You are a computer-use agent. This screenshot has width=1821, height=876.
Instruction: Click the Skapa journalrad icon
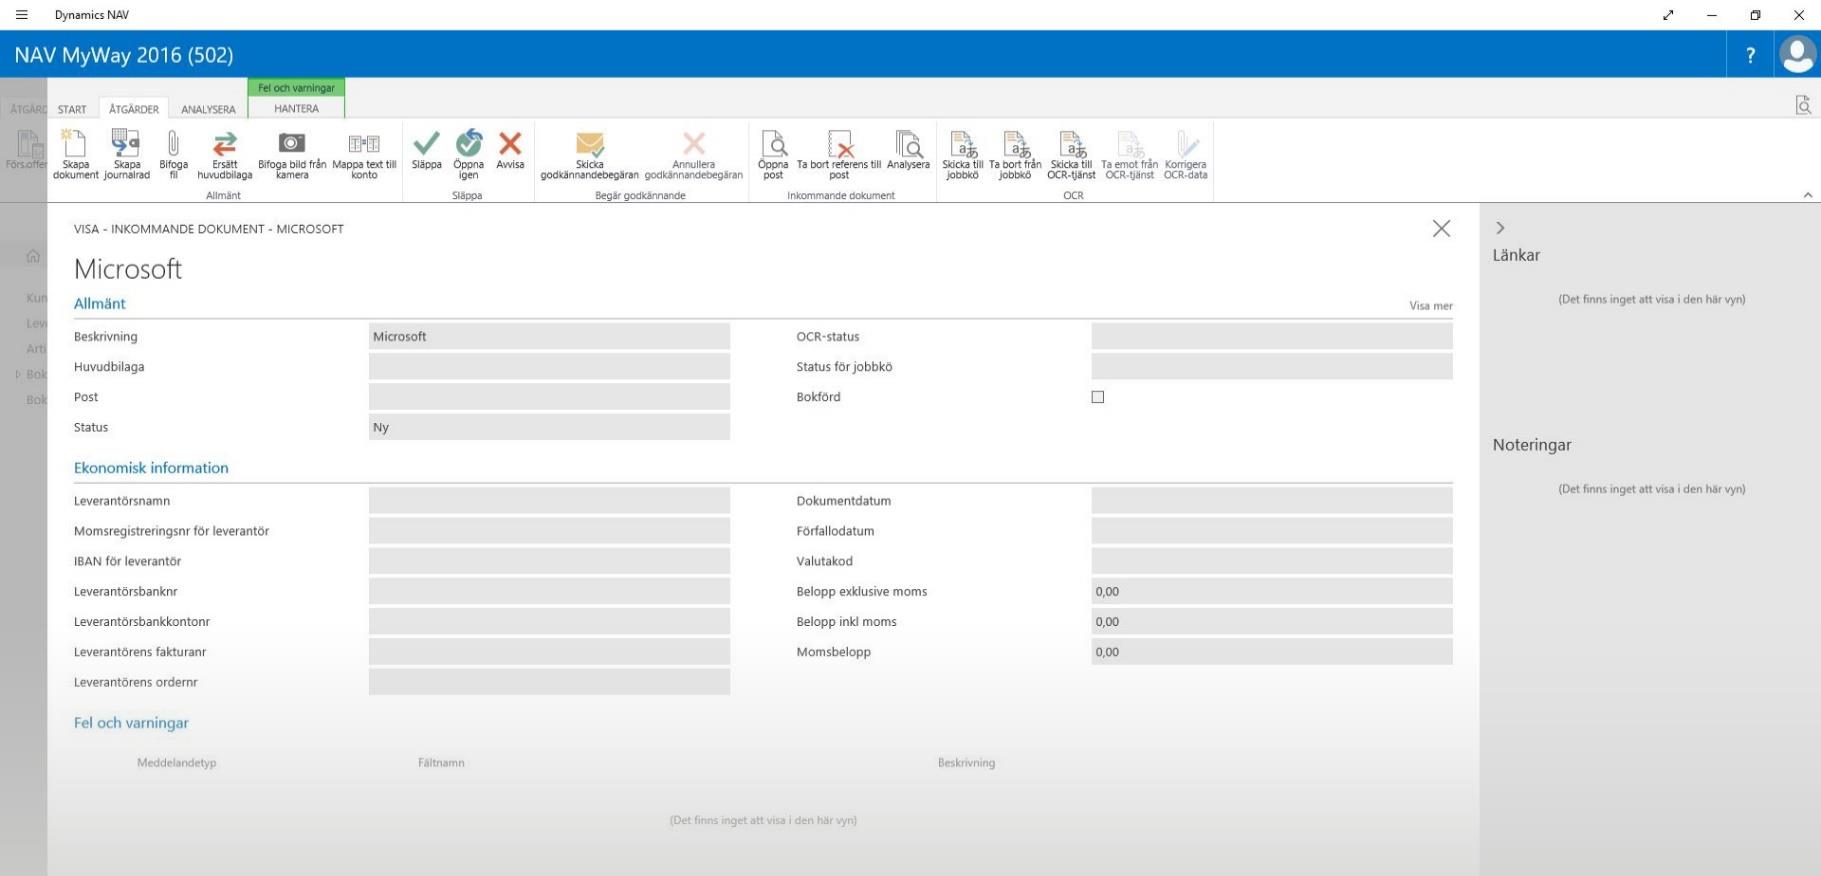pos(126,144)
